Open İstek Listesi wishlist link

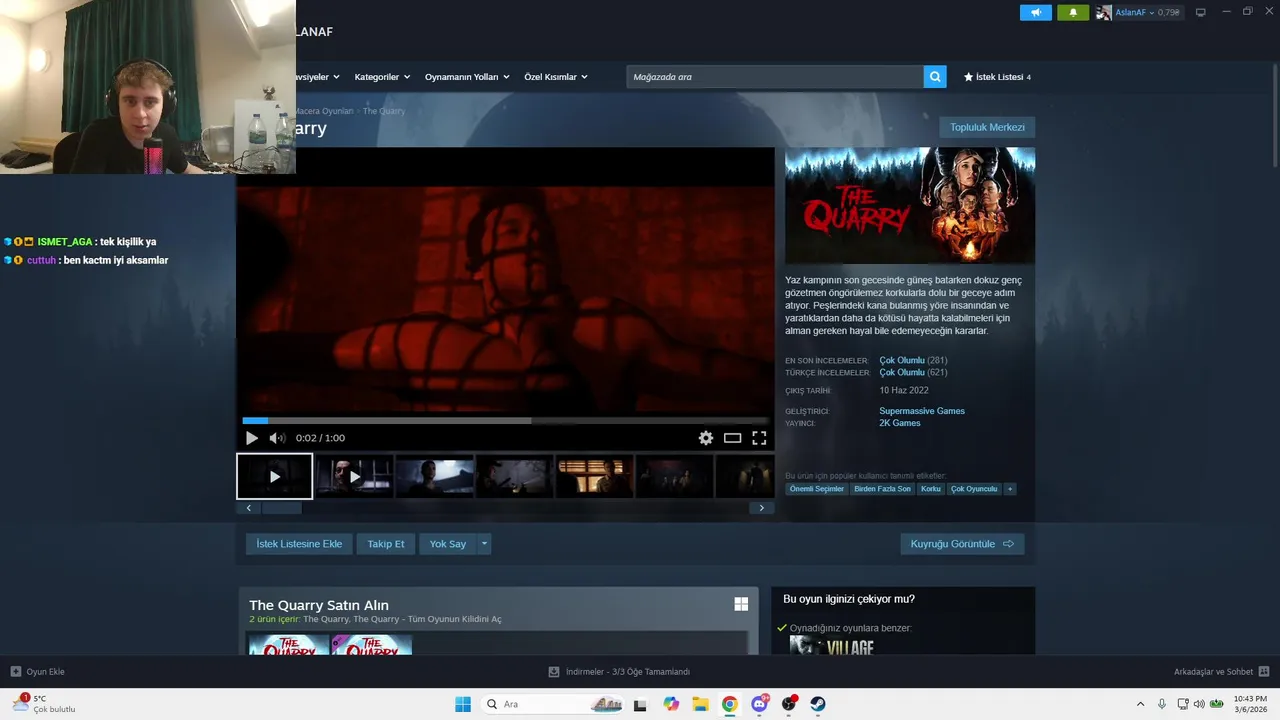[997, 77]
